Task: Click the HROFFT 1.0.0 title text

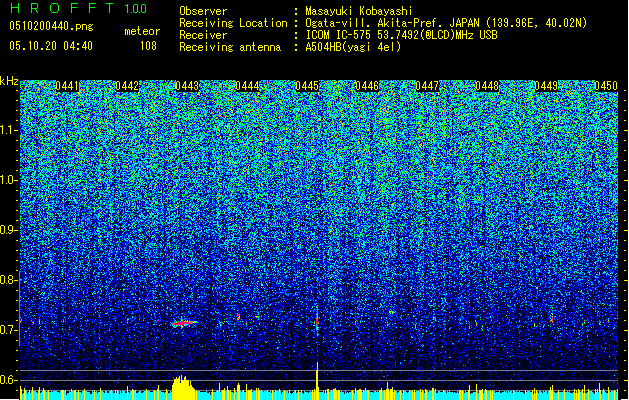Action: point(79,8)
